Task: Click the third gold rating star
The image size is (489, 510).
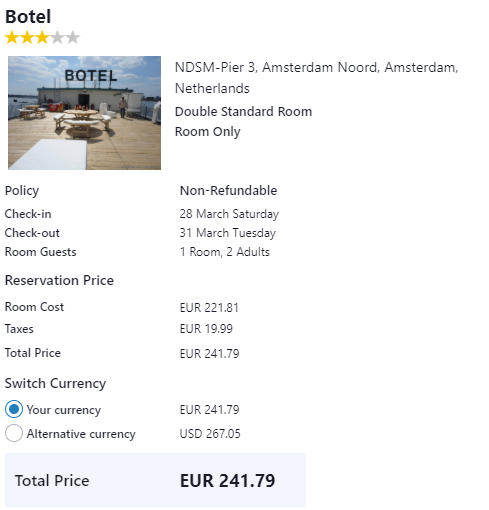Action: coord(42,37)
